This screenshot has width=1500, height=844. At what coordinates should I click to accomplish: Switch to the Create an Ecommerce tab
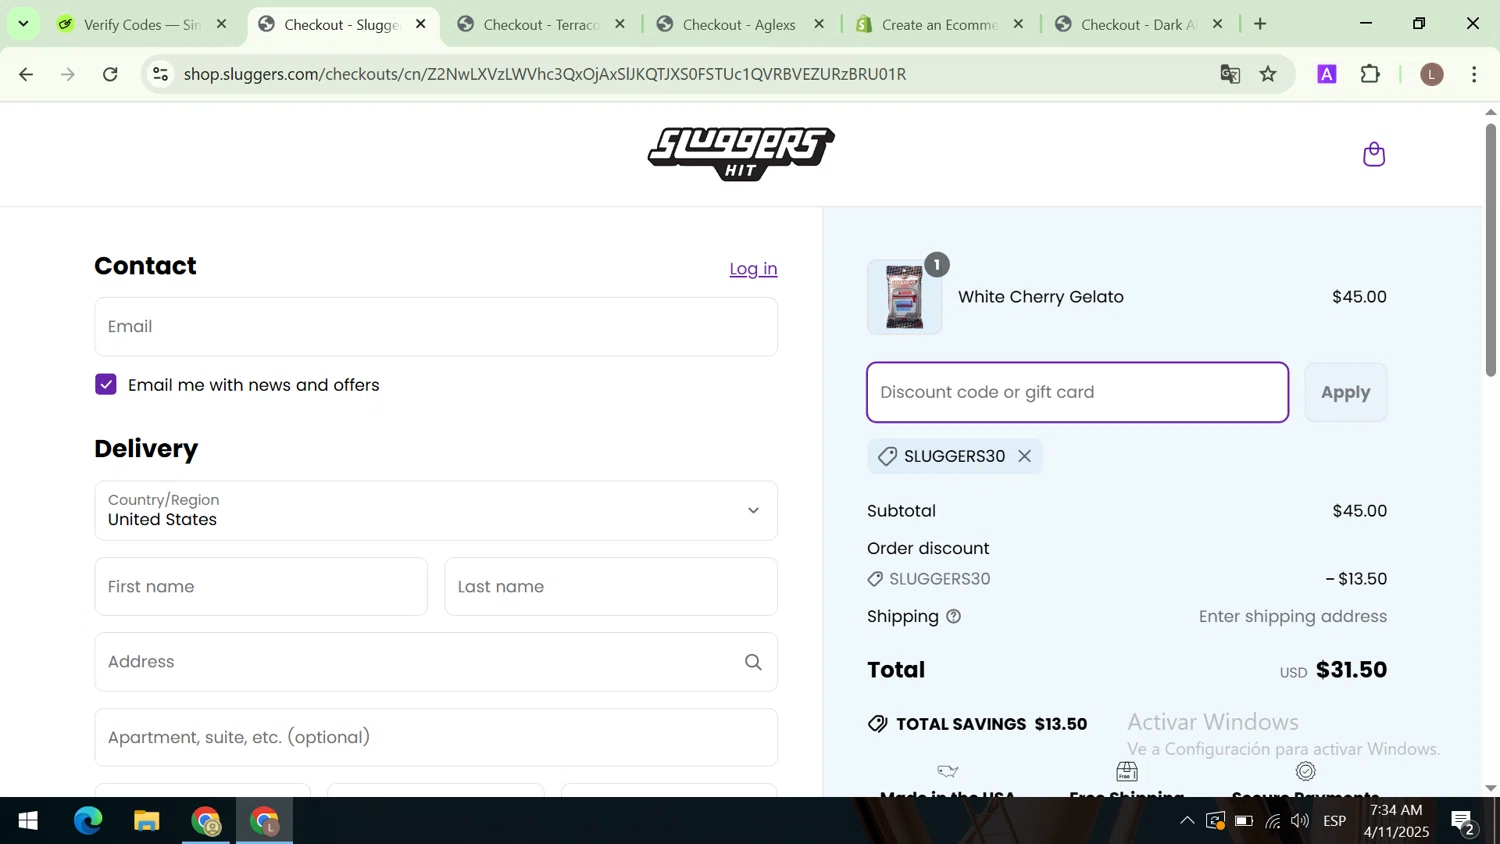(939, 24)
